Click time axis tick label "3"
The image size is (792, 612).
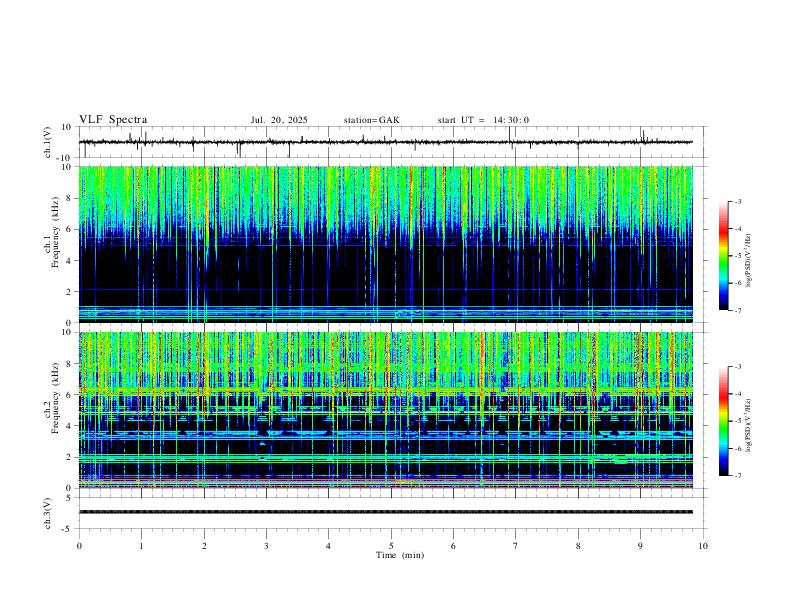[266, 546]
